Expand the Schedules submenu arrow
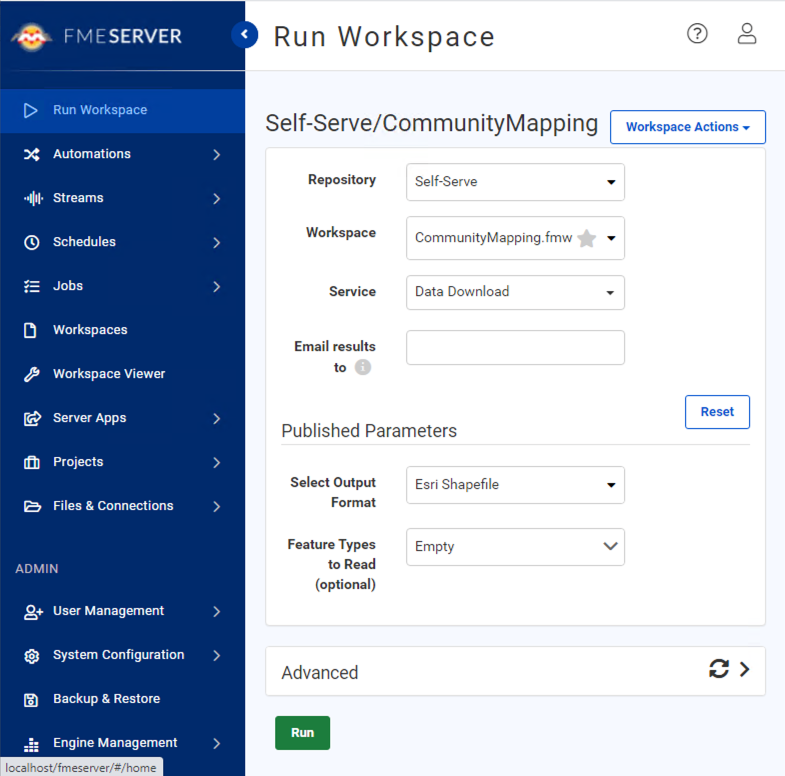This screenshot has height=776, width=785. point(216,243)
